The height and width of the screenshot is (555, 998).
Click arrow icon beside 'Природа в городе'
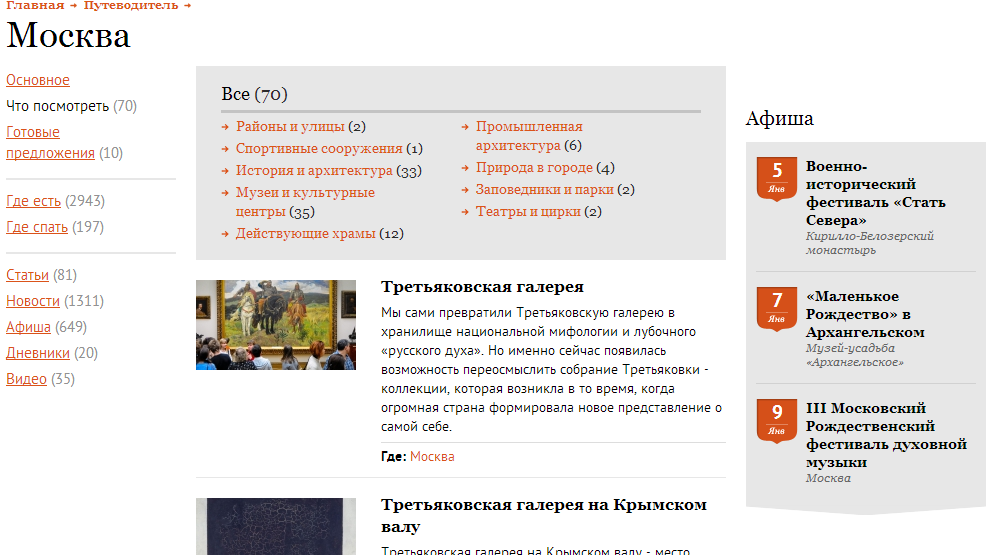click(465, 169)
